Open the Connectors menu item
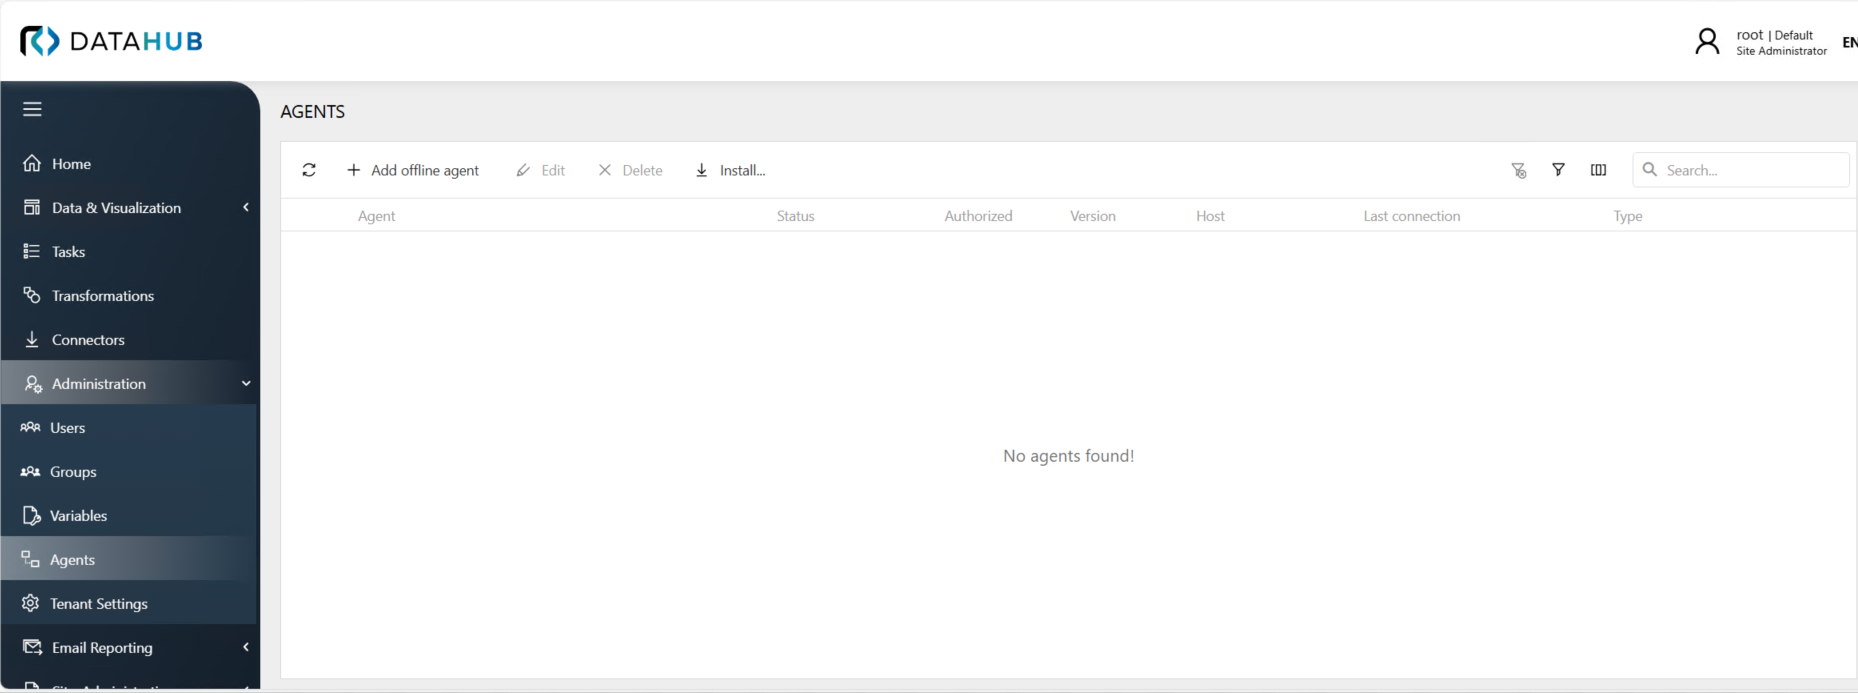Image resolution: width=1858 pixels, height=693 pixels. tap(88, 339)
